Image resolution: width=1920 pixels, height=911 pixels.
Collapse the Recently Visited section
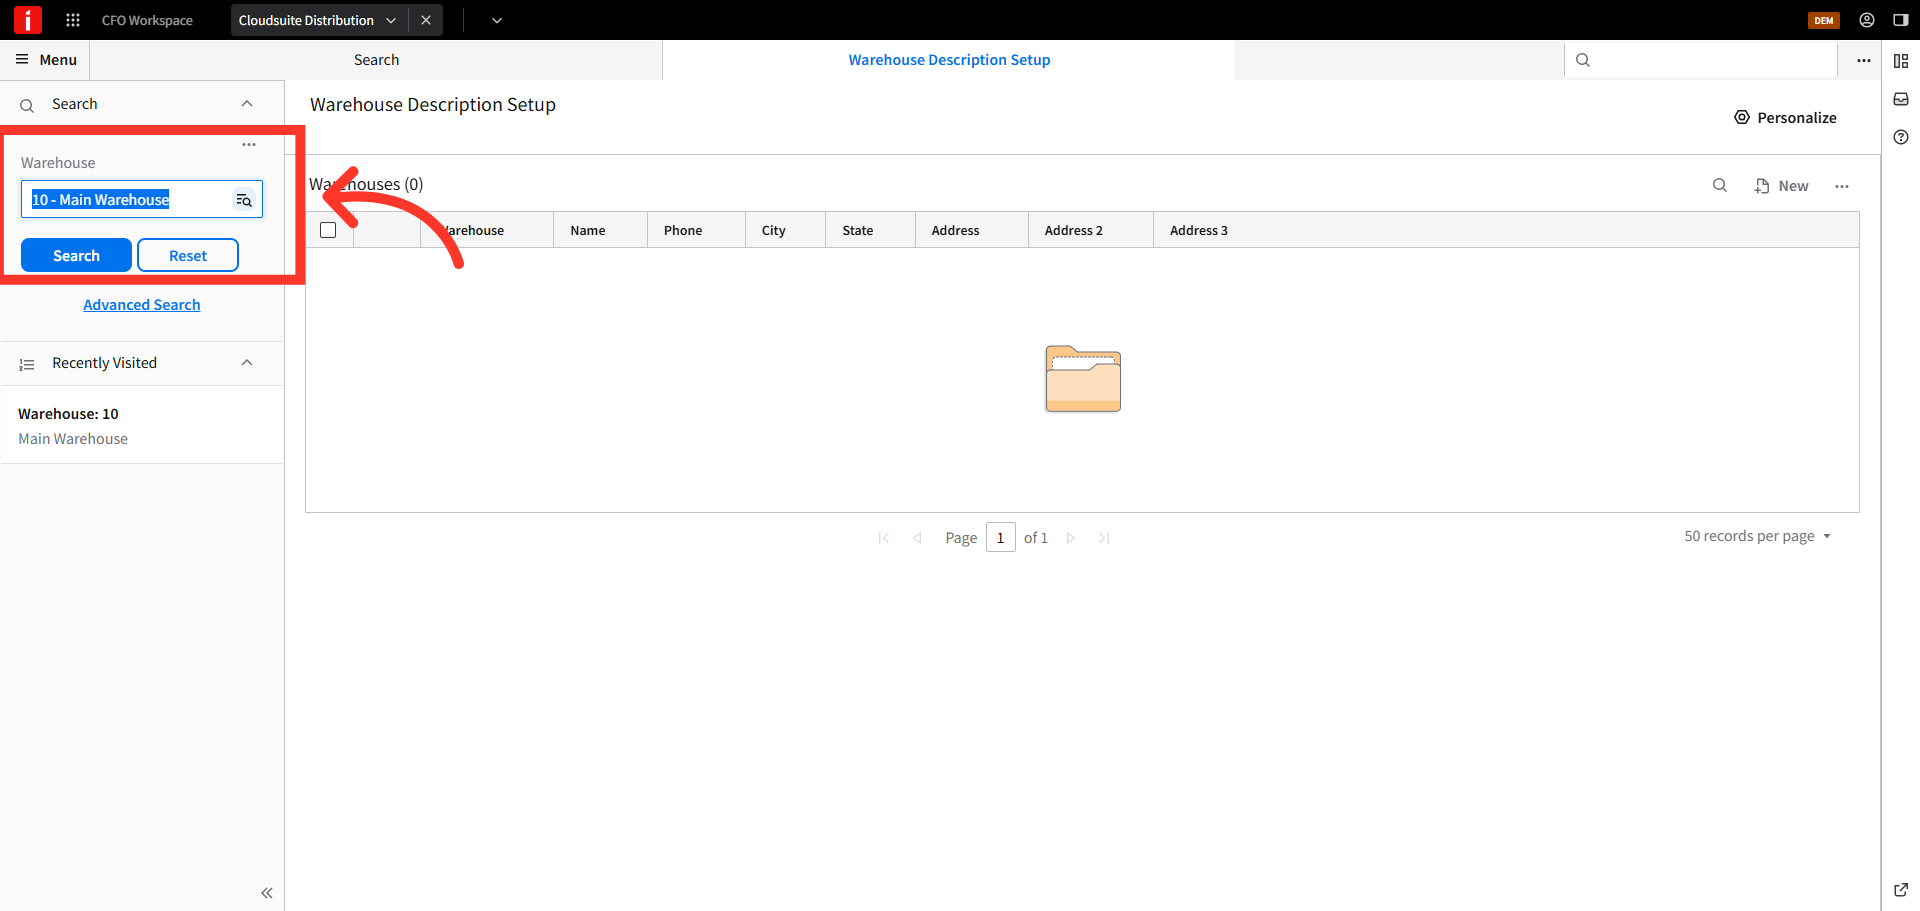tap(247, 363)
